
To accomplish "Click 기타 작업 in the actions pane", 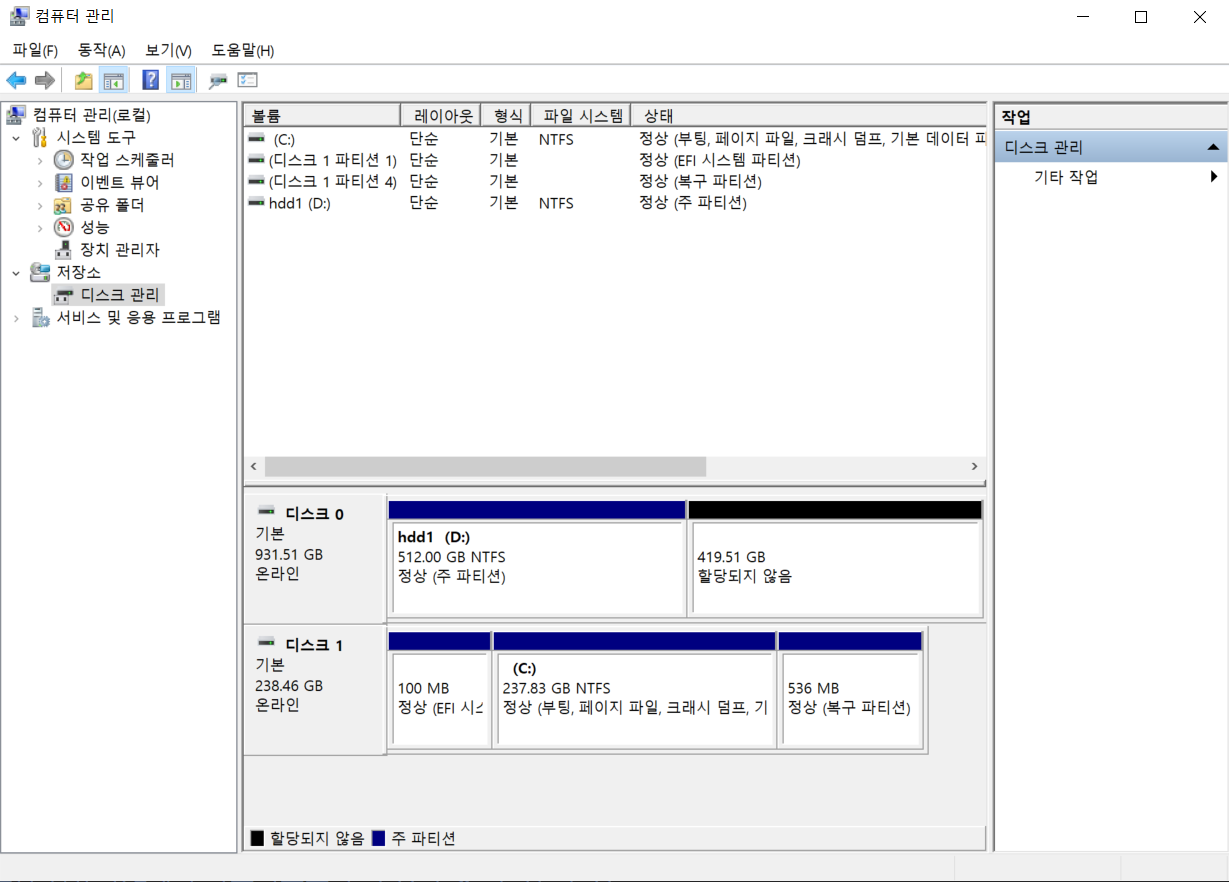I will [x=1066, y=177].
